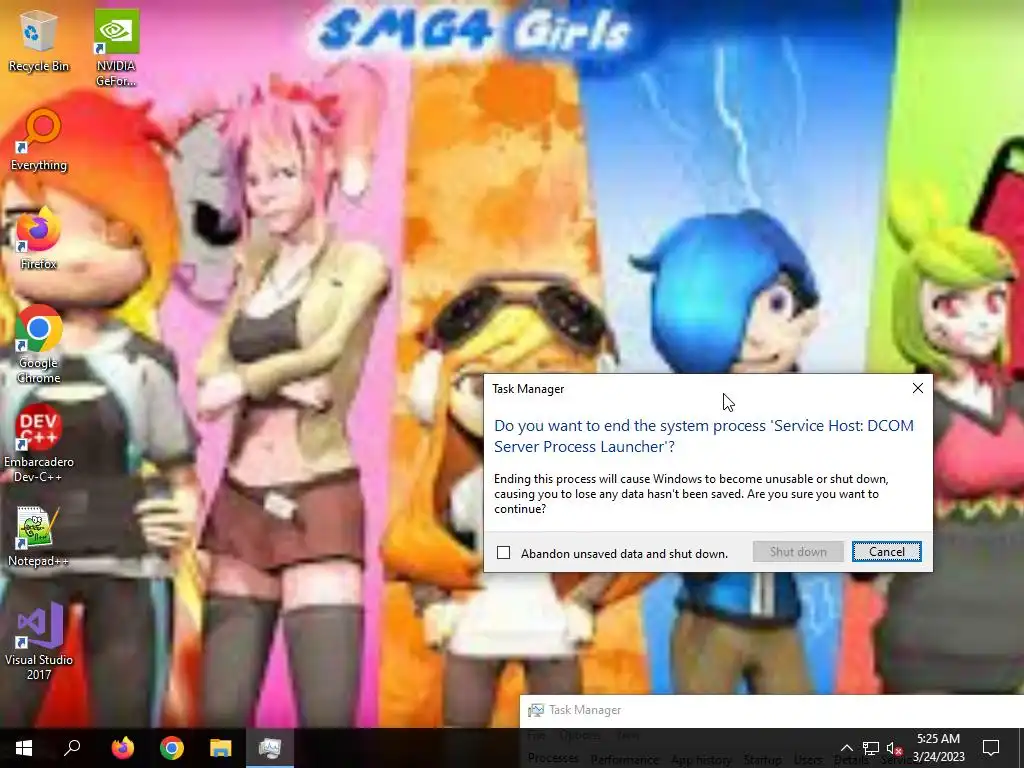Select the Embarcadero Dev-C++ desktop shortcut
Image resolution: width=1024 pixels, height=768 pixels.
(x=39, y=443)
